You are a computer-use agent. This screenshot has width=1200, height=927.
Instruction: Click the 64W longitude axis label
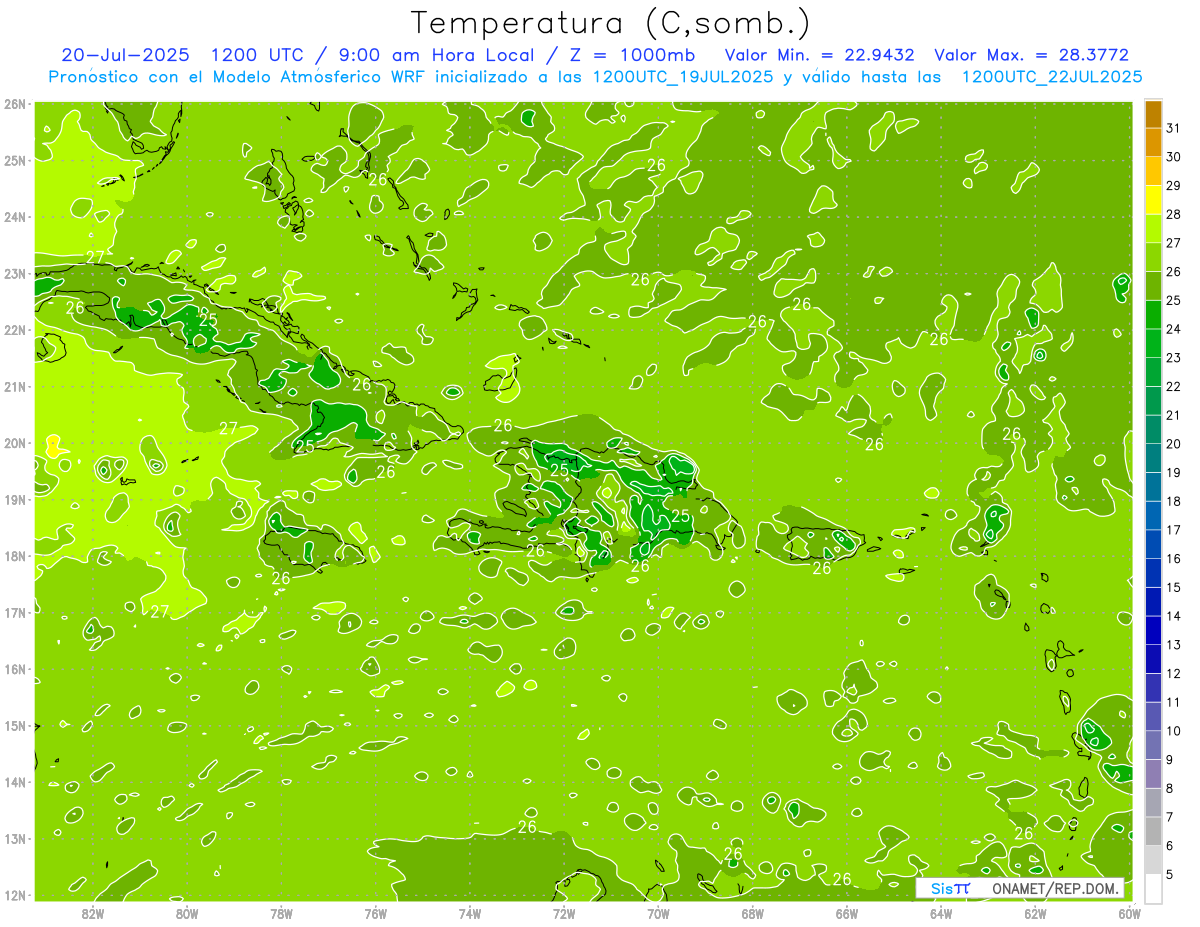[x=940, y=913]
